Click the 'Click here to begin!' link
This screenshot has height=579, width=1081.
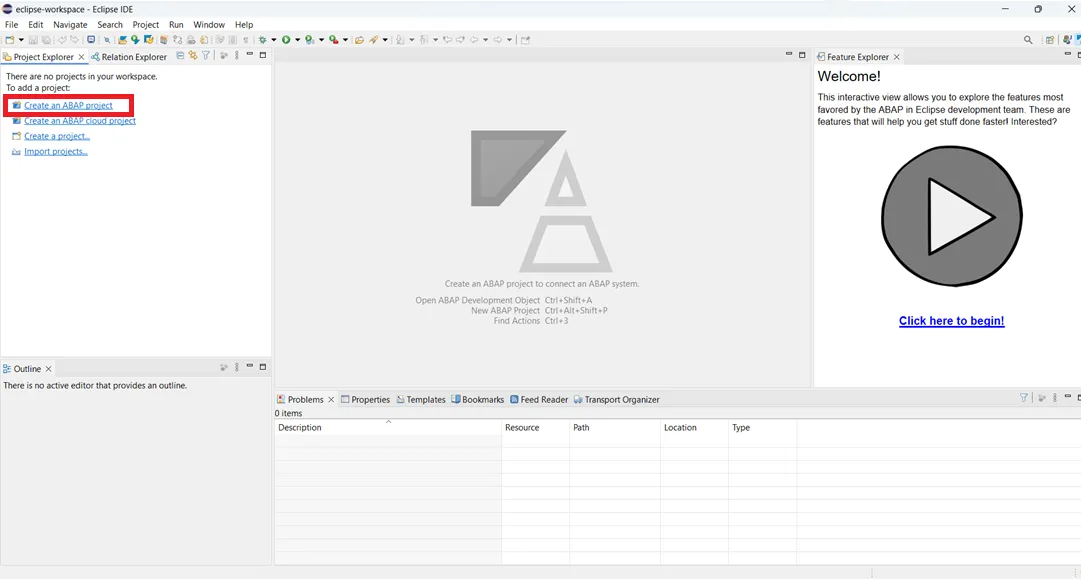point(951,321)
